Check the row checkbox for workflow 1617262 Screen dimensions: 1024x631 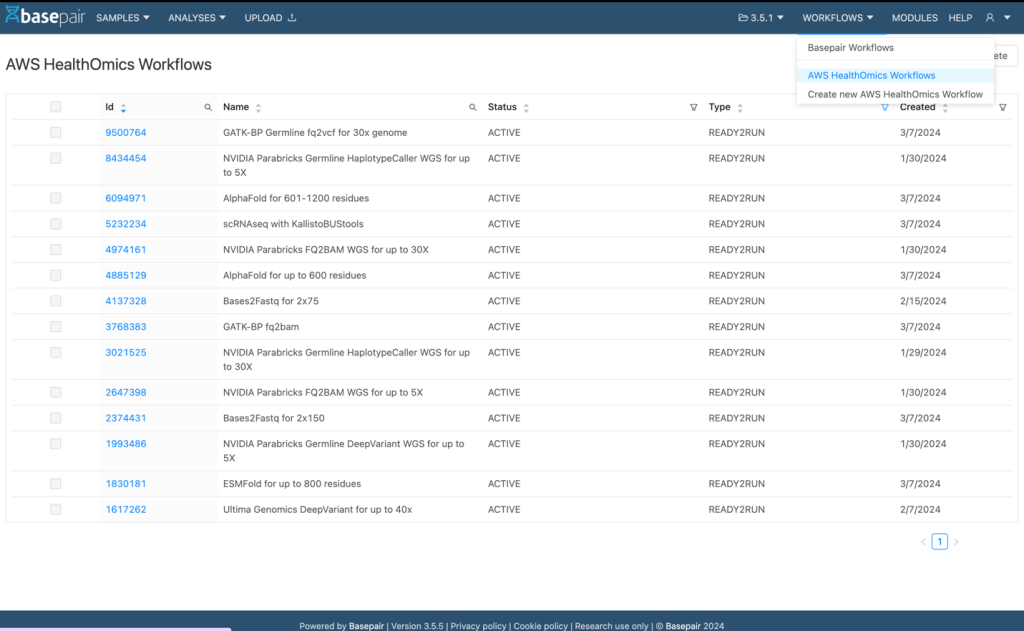tap(55, 509)
